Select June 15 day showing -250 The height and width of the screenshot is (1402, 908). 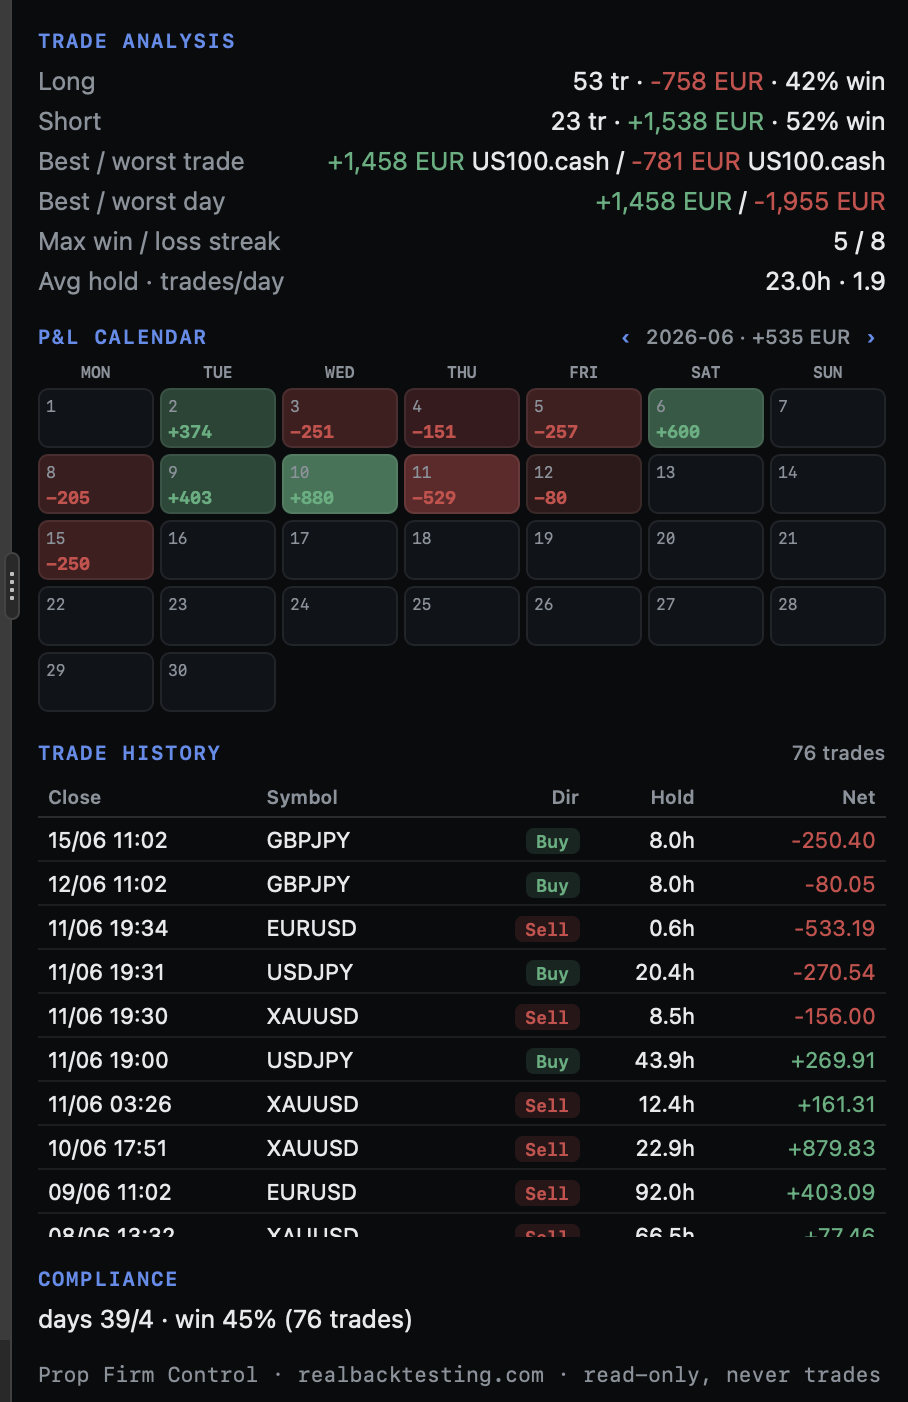pyautogui.click(x=96, y=550)
